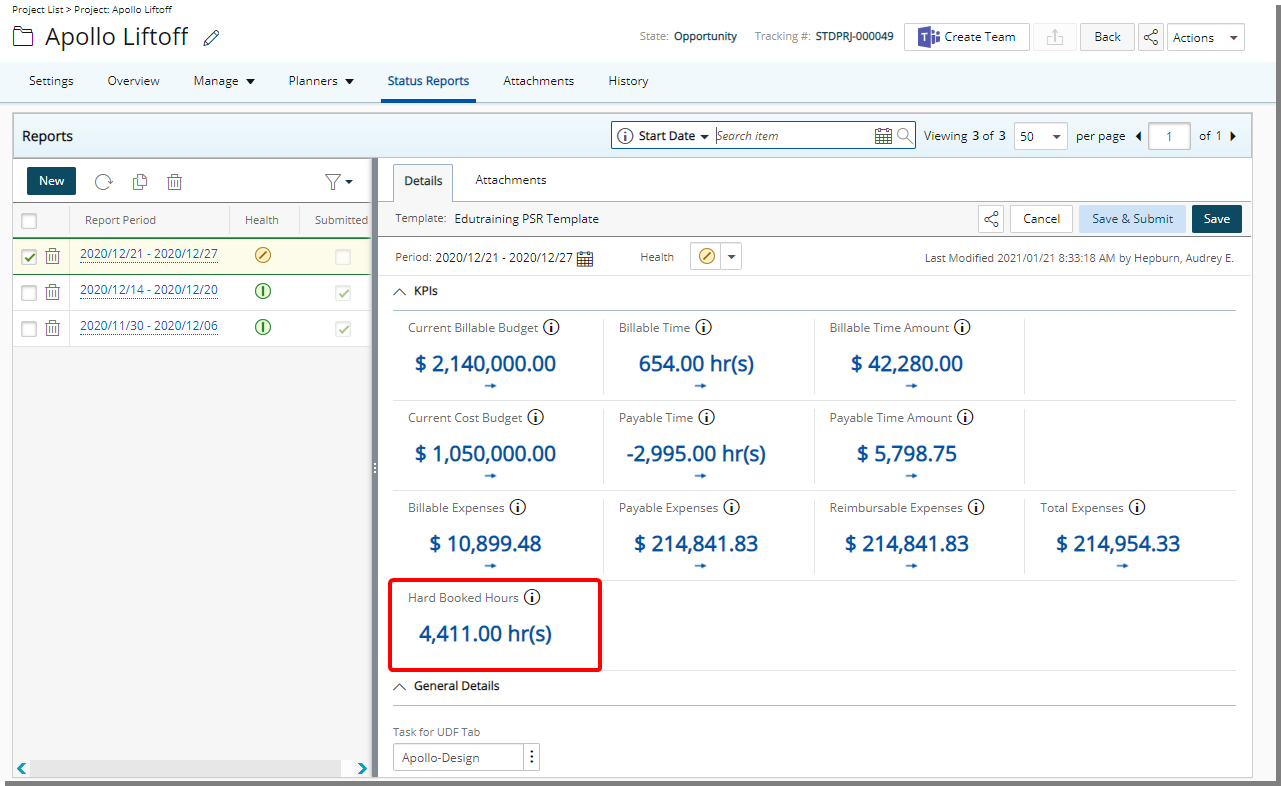Show info for Total Expenses

[1137, 507]
